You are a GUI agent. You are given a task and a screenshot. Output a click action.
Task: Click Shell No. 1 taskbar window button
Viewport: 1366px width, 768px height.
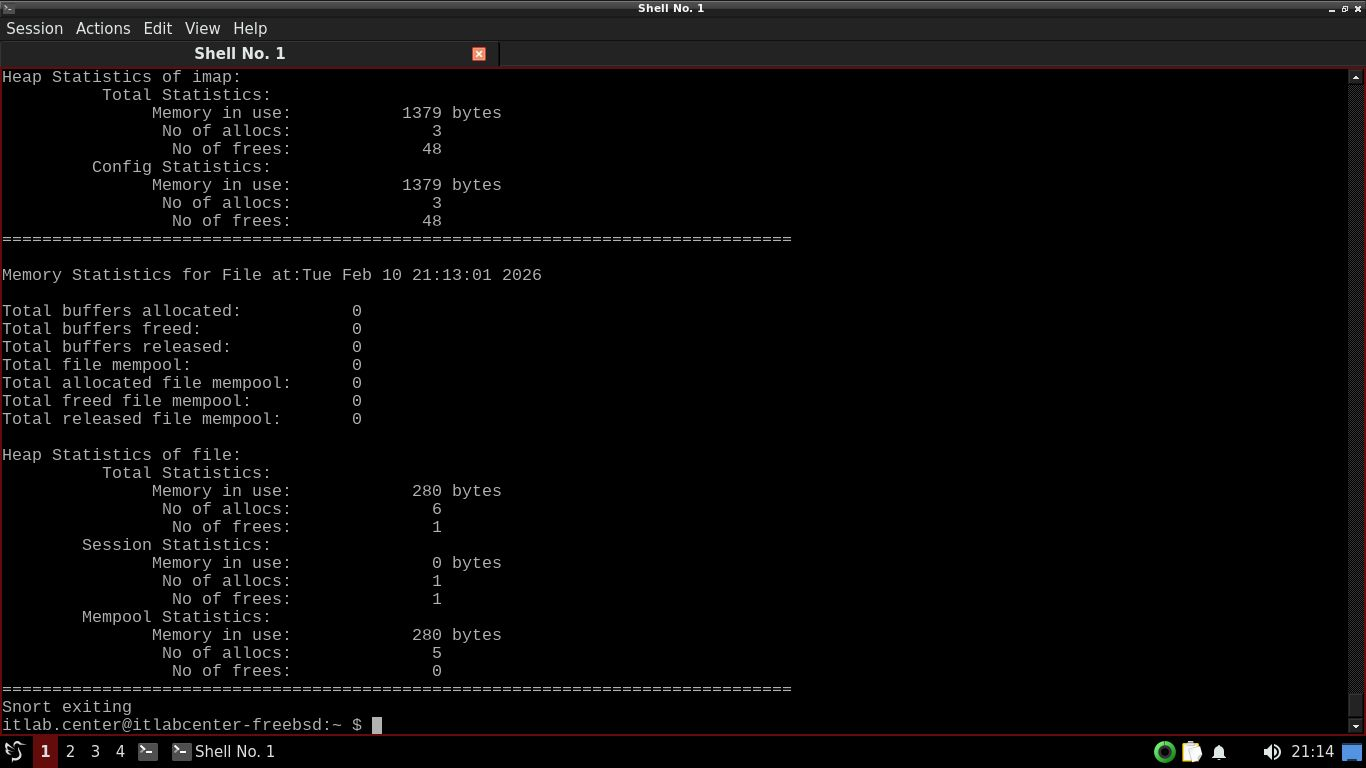(x=224, y=751)
